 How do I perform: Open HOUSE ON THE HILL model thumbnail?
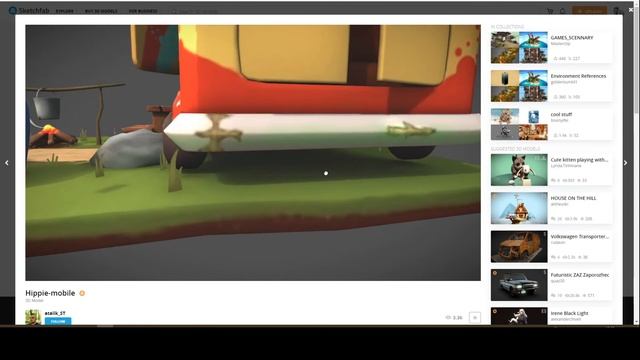point(519,208)
